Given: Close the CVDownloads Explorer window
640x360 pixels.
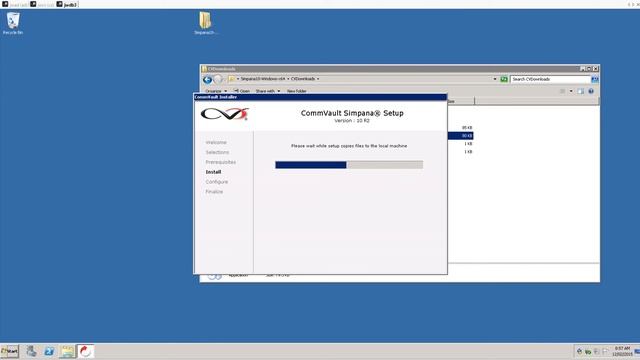Looking at the screenshot, I should click(596, 69).
